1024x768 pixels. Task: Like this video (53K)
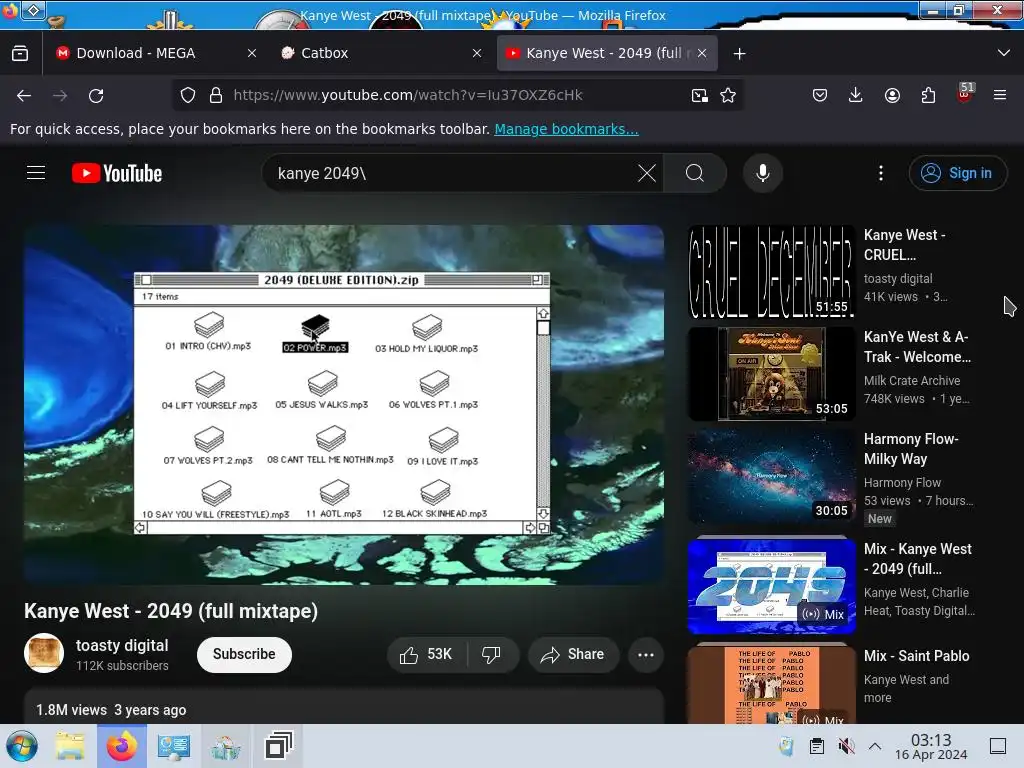[x=426, y=654]
